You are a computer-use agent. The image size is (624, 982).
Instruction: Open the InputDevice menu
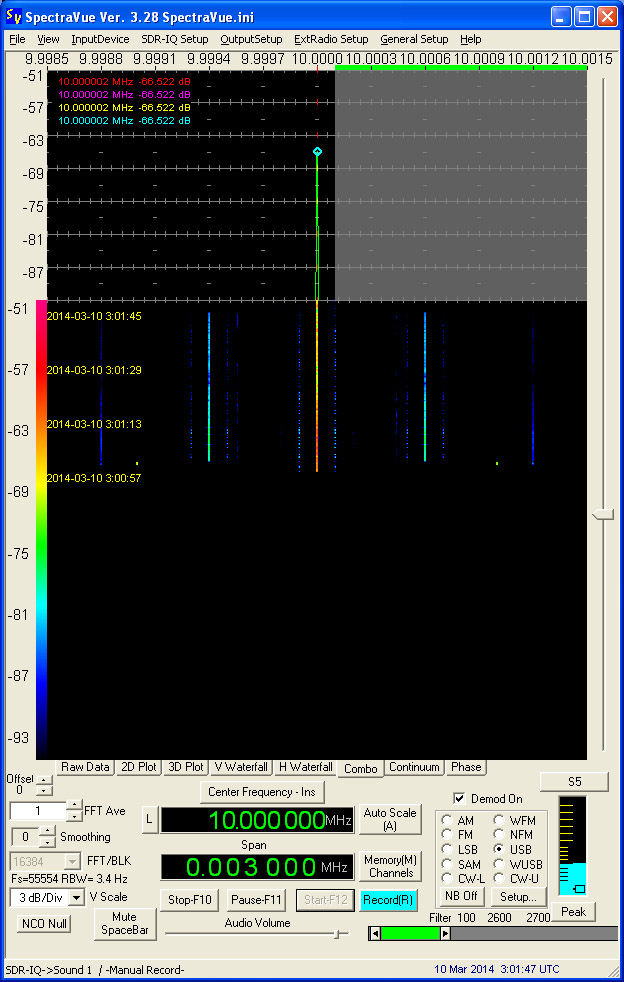pyautogui.click(x=100, y=39)
